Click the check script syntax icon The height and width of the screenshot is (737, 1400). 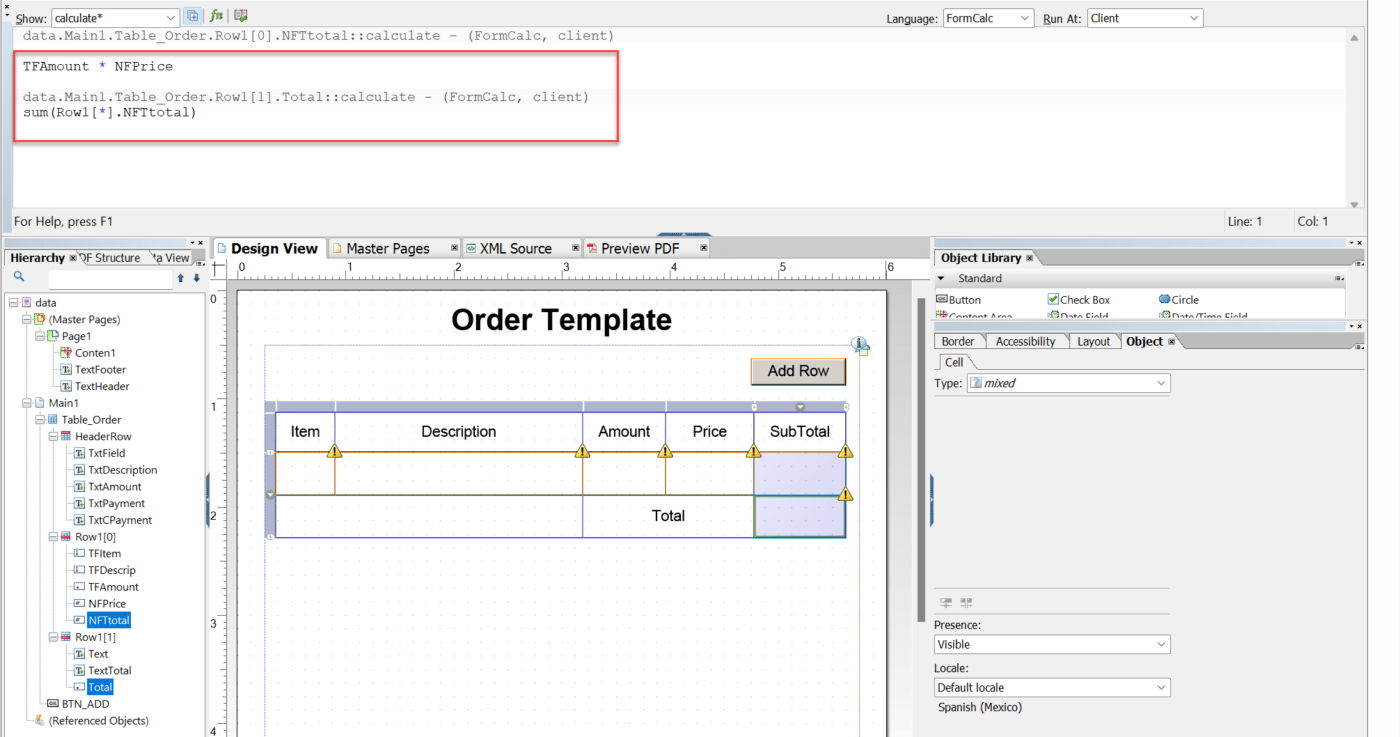pos(241,17)
